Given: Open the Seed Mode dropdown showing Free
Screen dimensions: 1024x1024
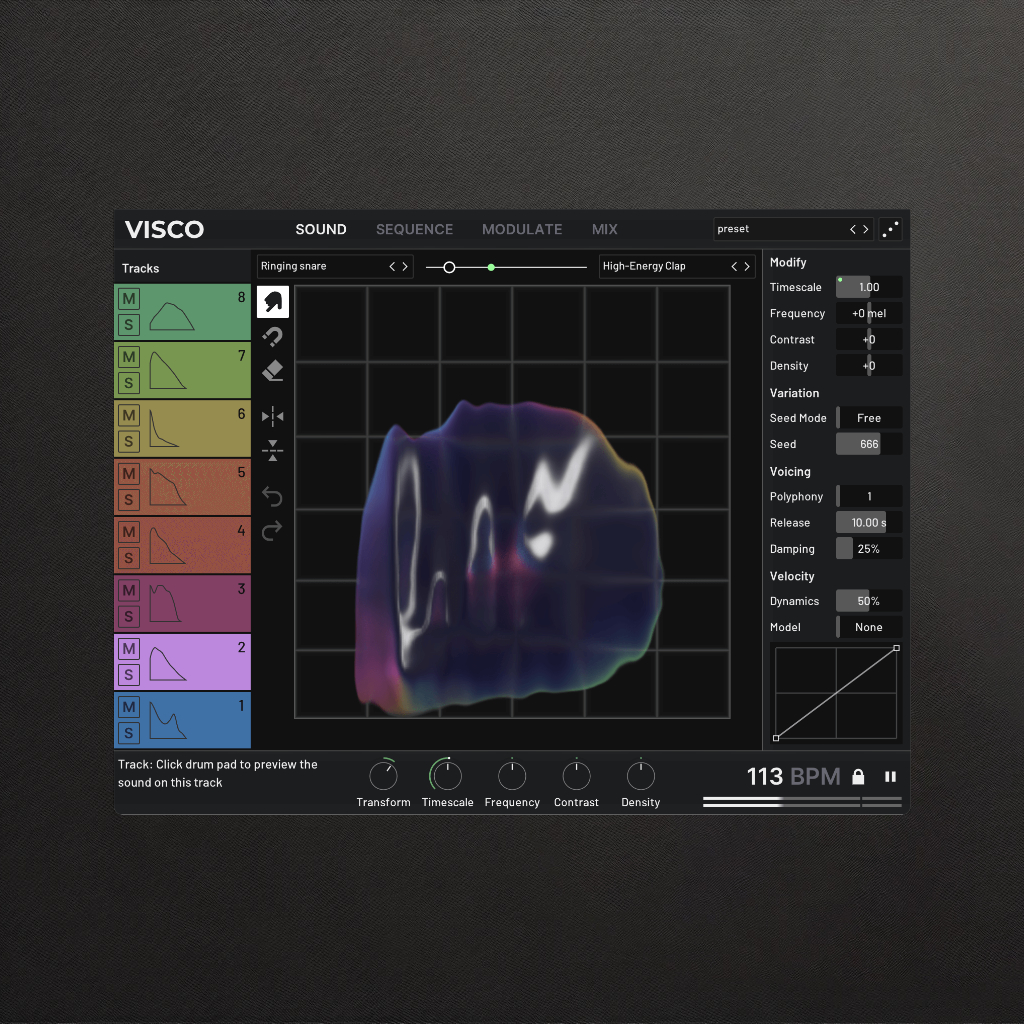Looking at the screenshot, I should 868,418.
